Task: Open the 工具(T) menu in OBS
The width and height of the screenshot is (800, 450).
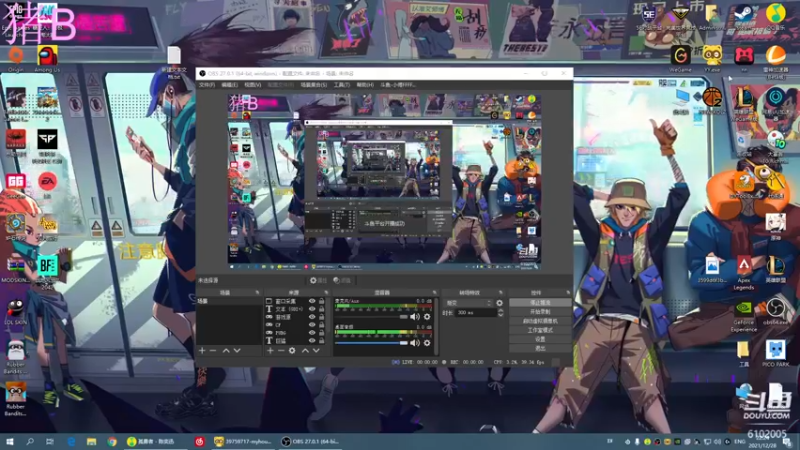Action: coord(342,85)
